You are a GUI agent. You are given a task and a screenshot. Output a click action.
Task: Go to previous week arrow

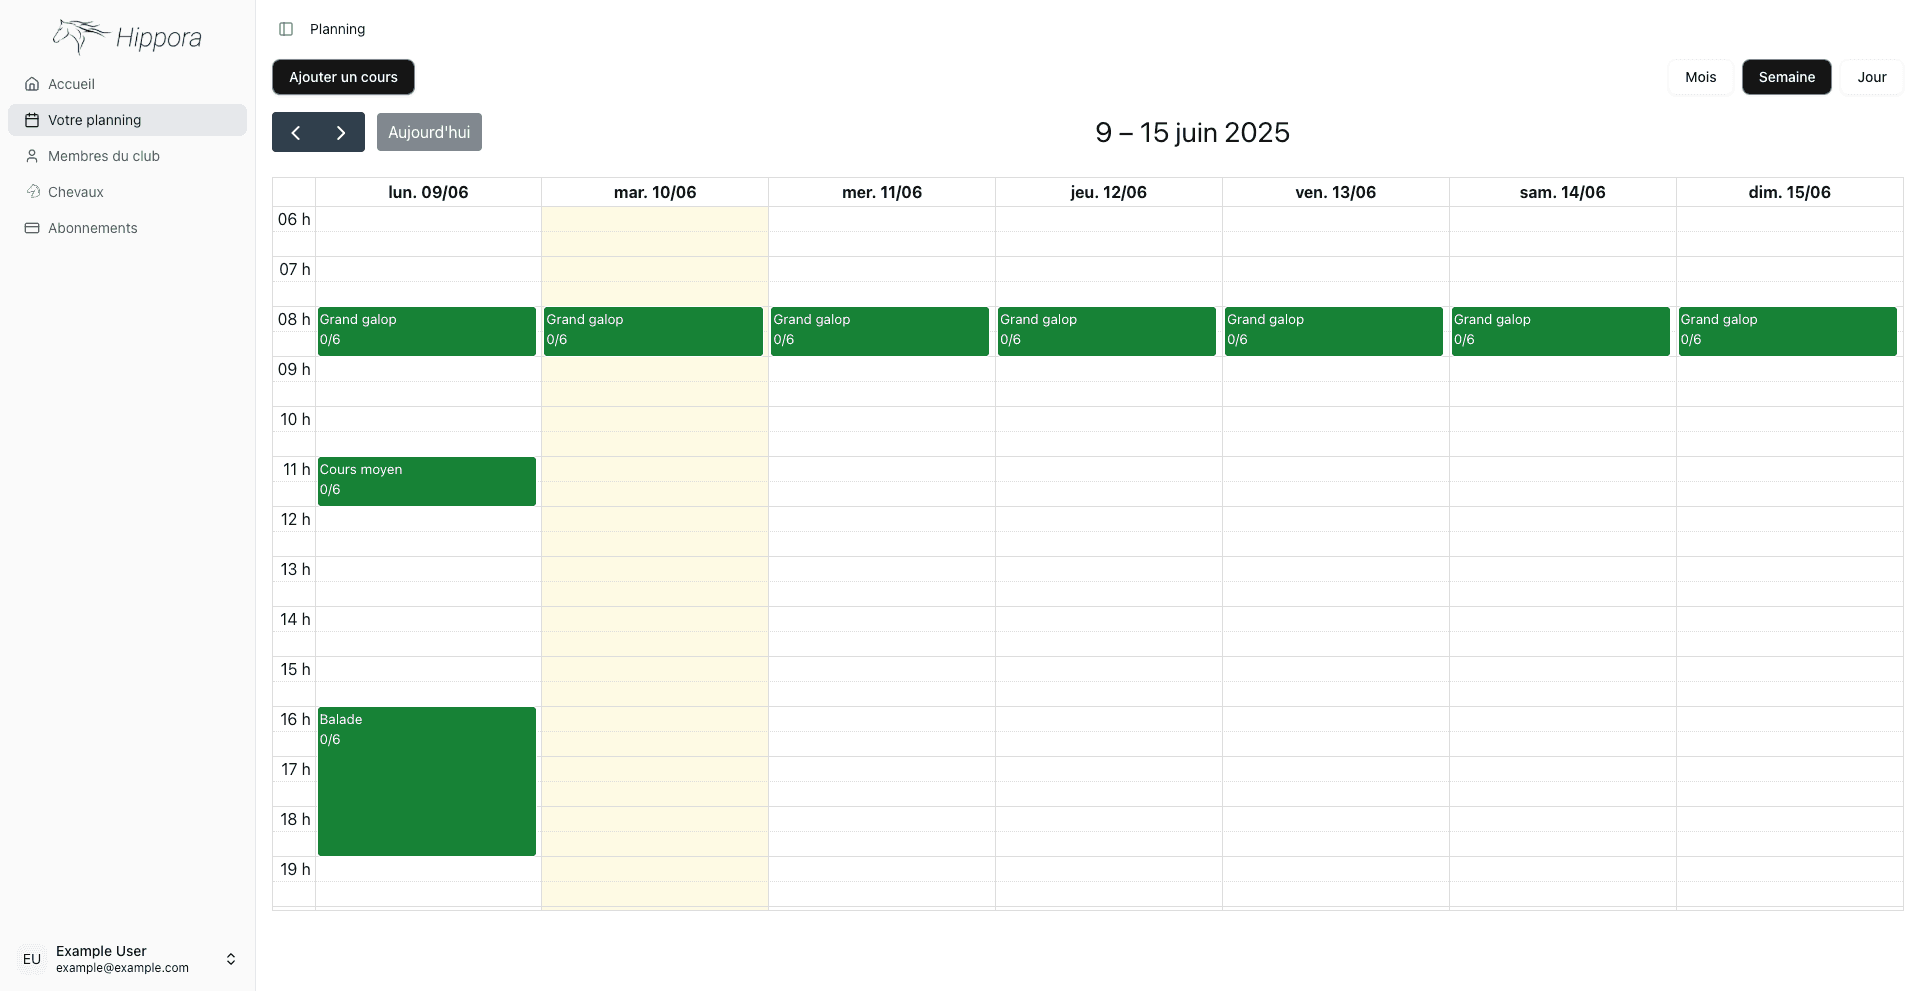point(296,132)
